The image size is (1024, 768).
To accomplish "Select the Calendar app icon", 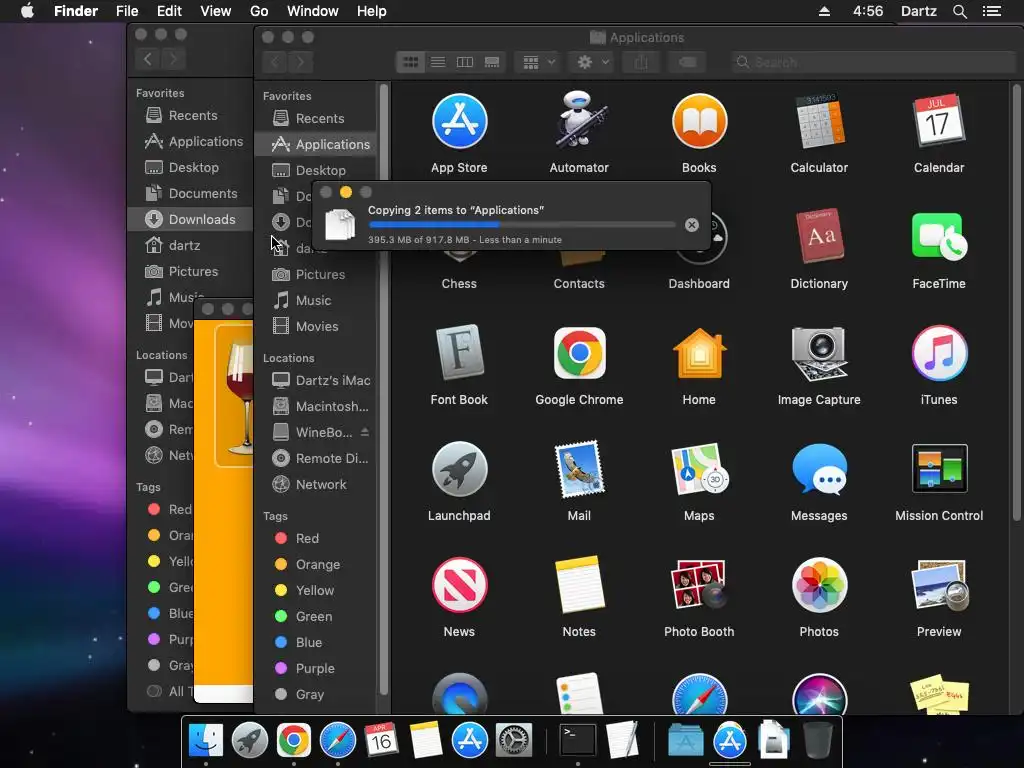I will click(x=939, y=121).
